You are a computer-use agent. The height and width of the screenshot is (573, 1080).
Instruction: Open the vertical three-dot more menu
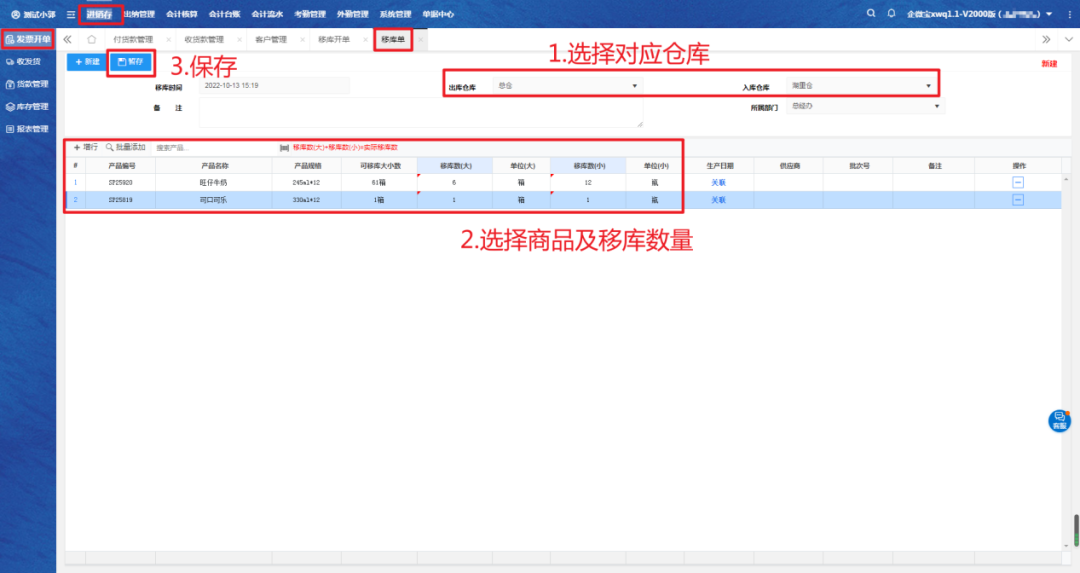point(1071,14)
